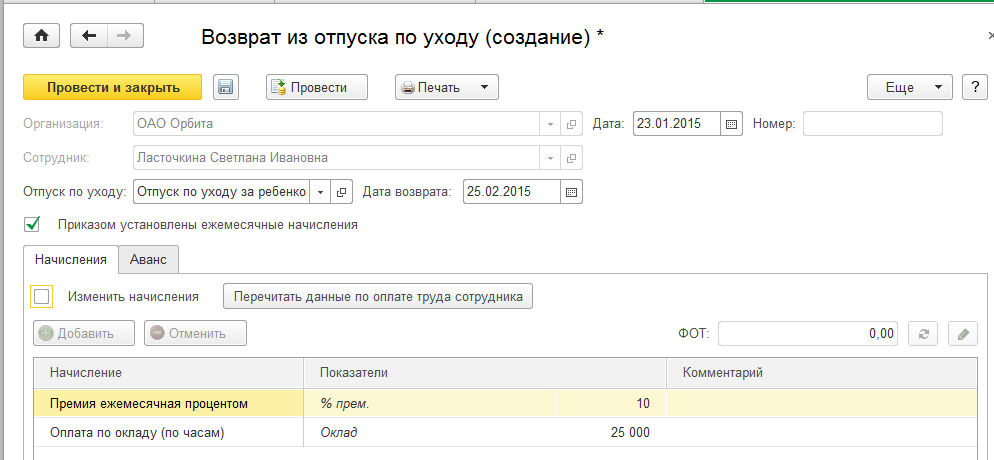Viewport: 994px width, 460px height.
Task: Click the Номер input field
Action: [873, 124]
